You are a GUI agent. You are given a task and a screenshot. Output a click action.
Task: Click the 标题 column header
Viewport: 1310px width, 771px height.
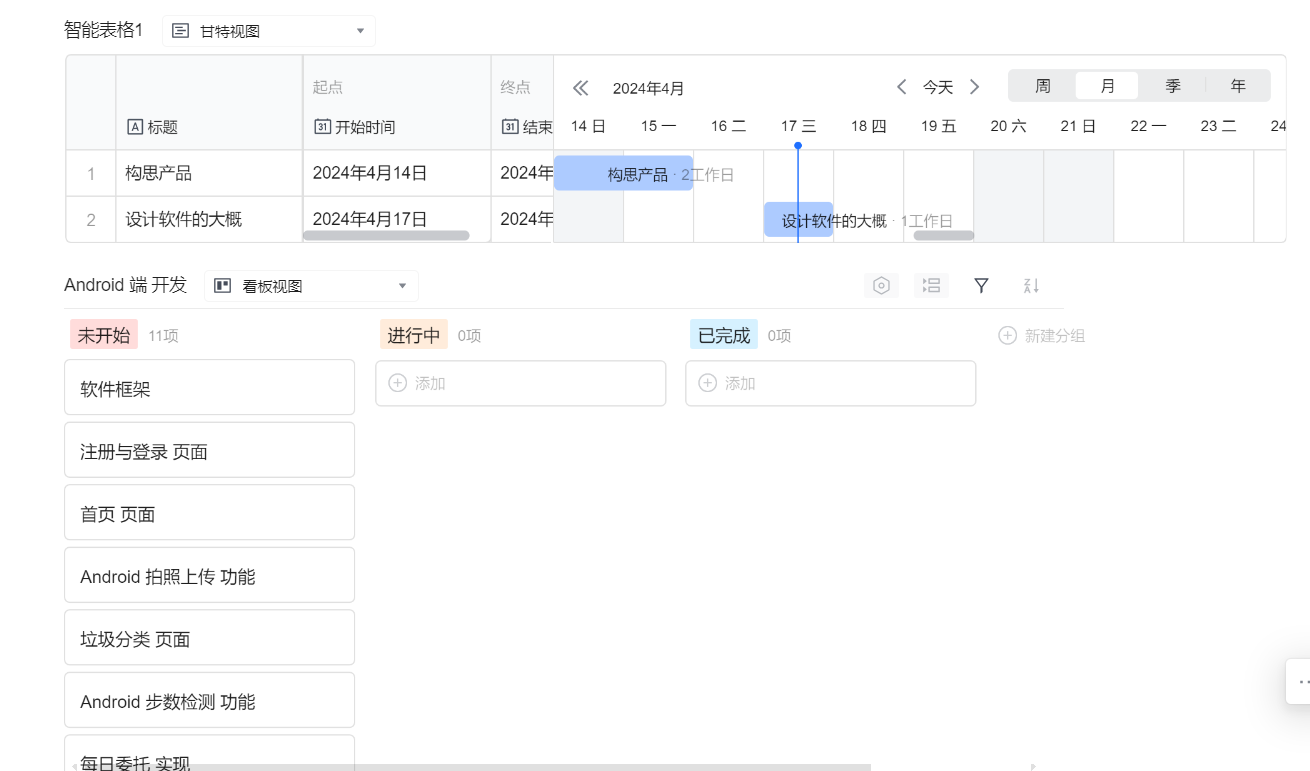coord(209,103)
